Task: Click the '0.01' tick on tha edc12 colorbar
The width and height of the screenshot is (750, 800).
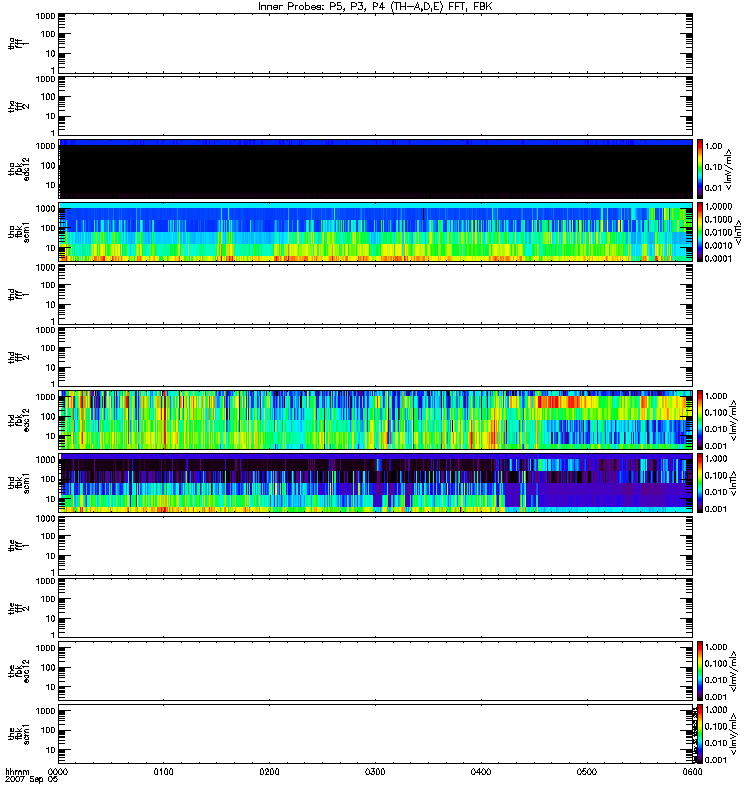Action: pos(714,188)
